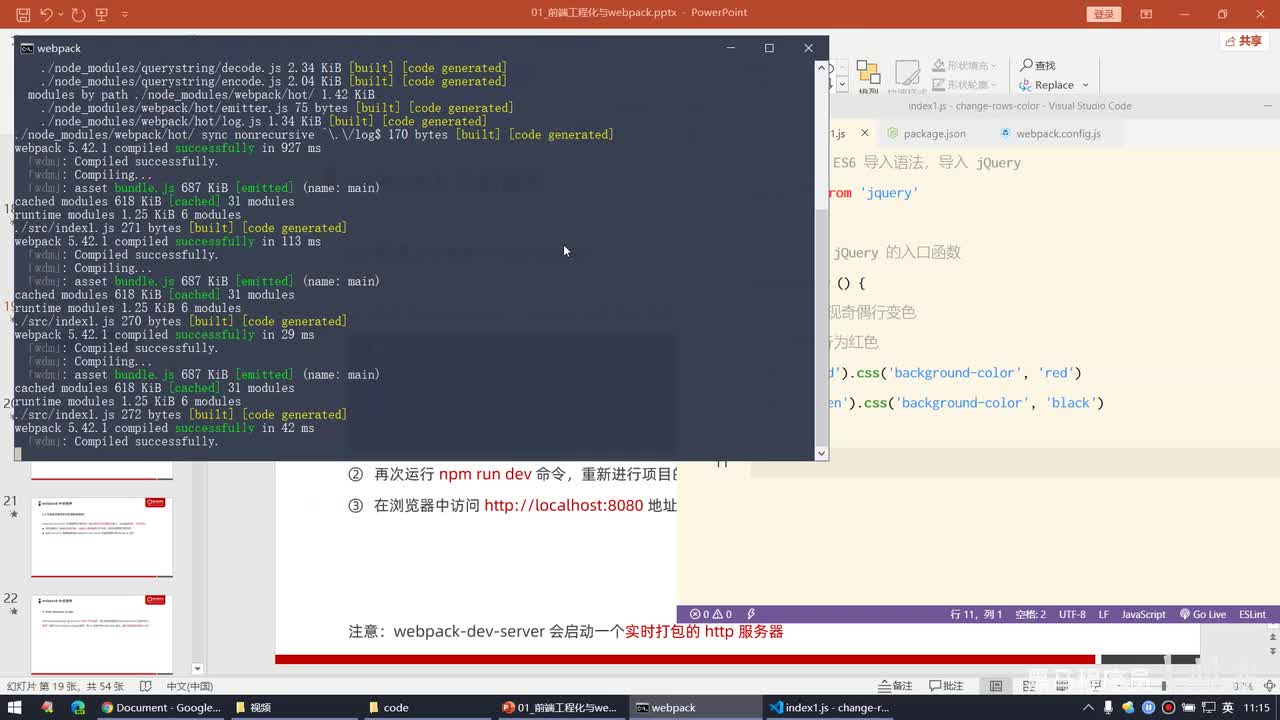Switch to webpack.config.js tab in VS Code

(x=1050, y=133)
